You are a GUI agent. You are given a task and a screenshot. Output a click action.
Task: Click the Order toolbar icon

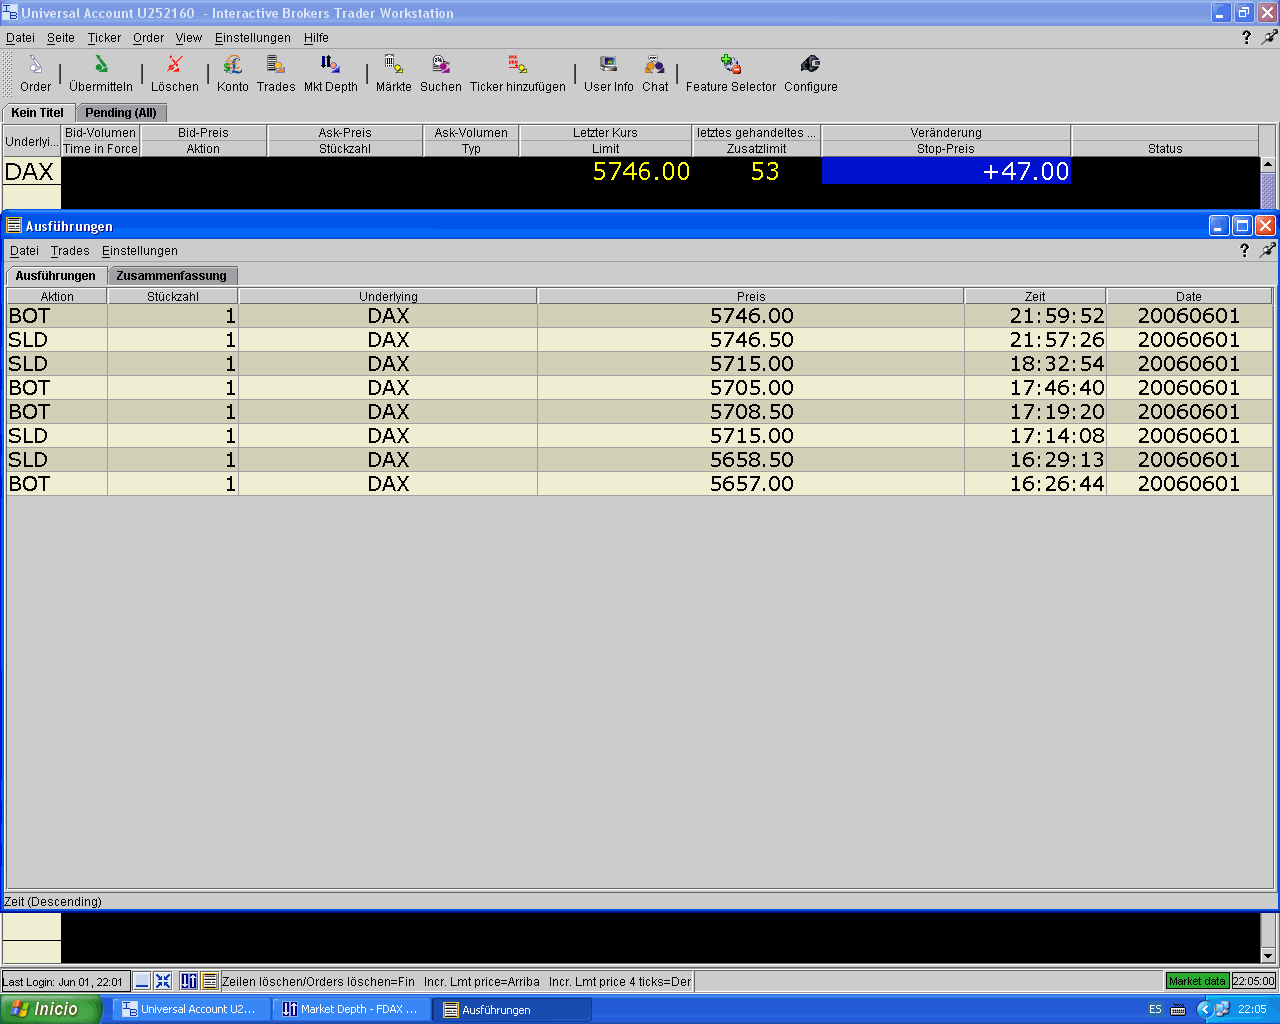(35, 75)
